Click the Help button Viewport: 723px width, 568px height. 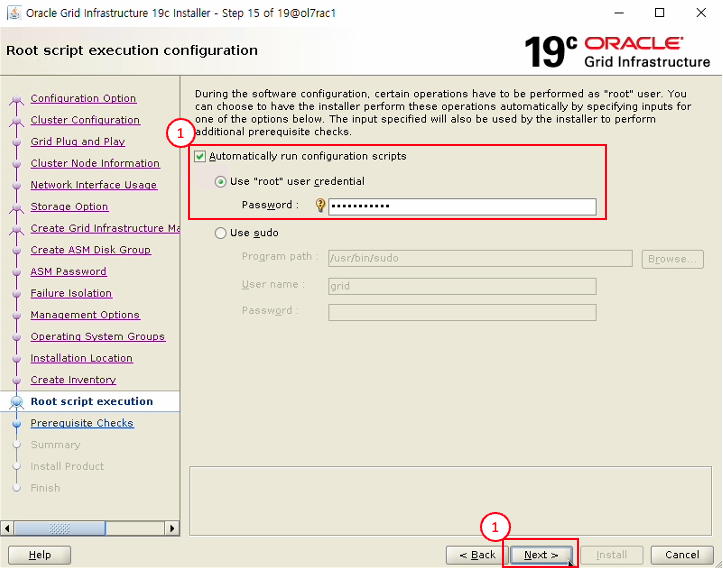coord(40,555)
